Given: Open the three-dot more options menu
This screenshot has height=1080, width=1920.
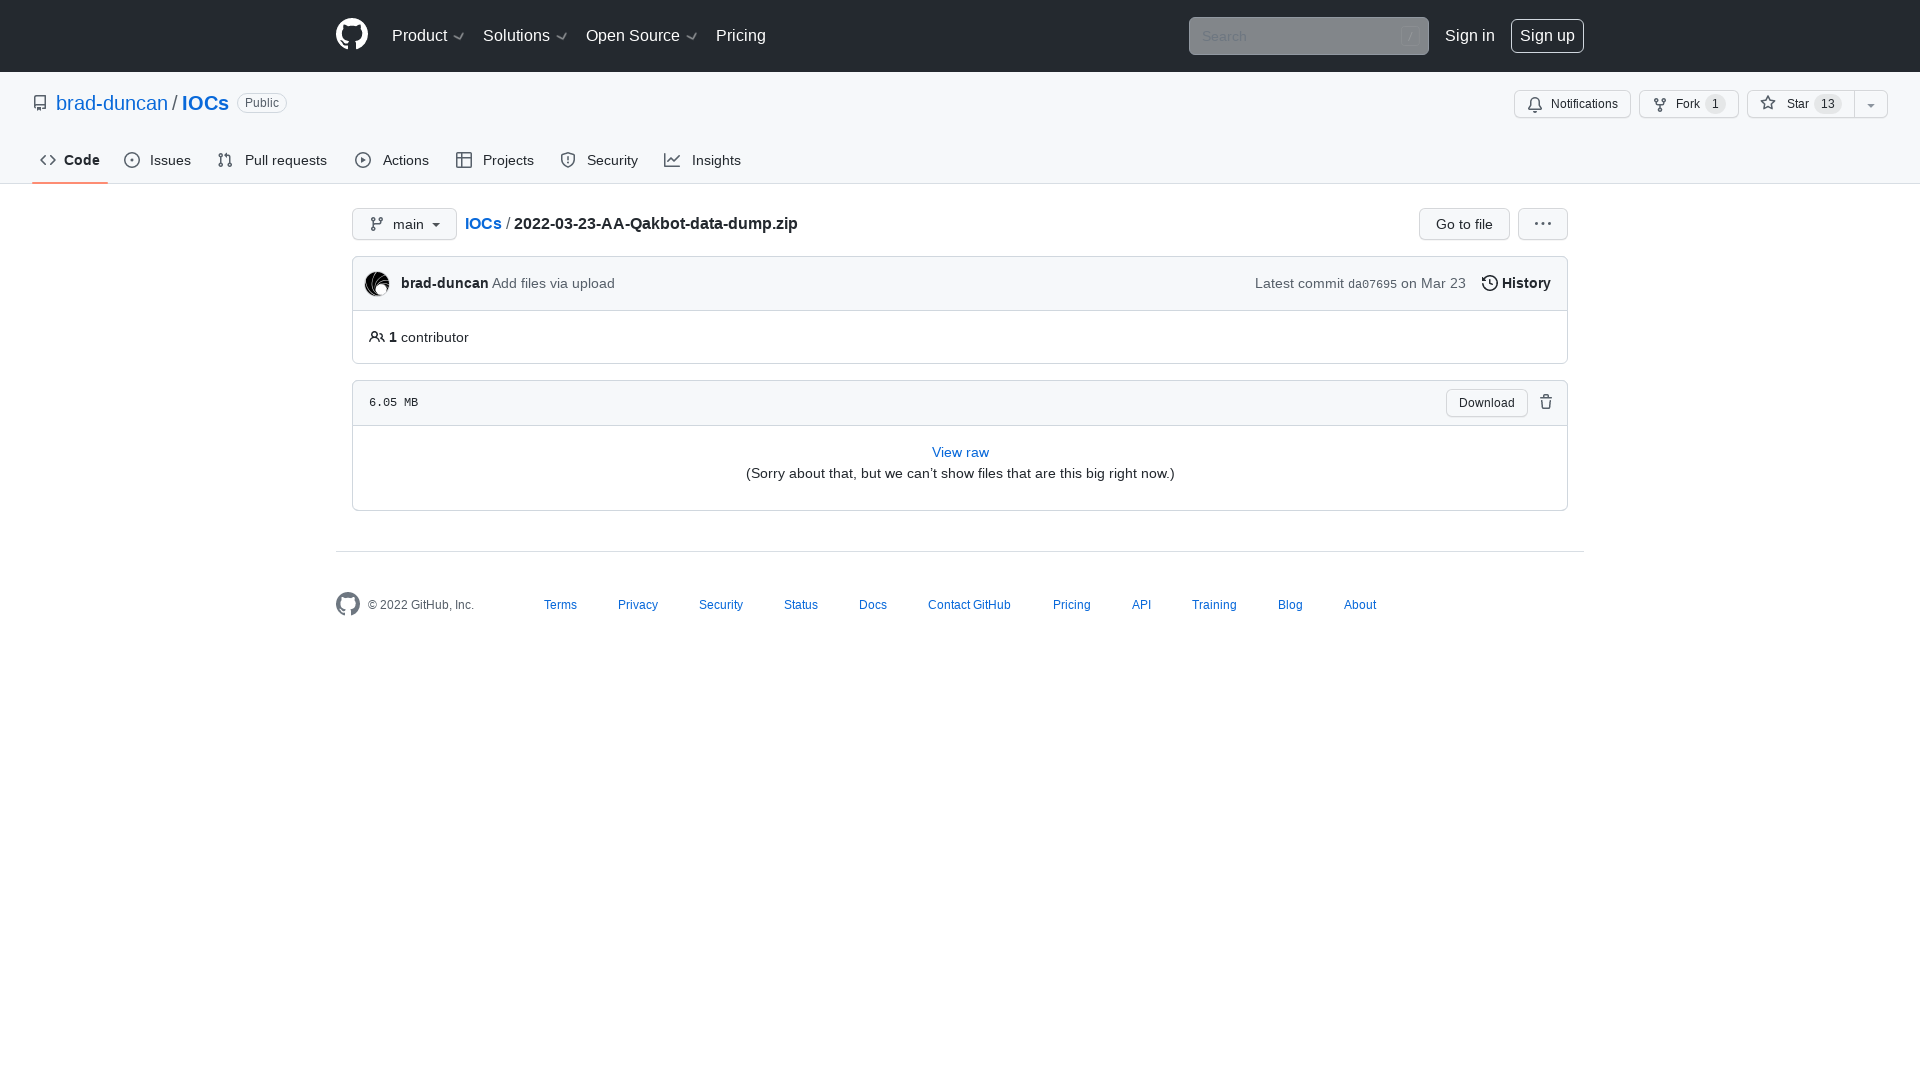Looking at the screenshot, I should [1543, 224].
